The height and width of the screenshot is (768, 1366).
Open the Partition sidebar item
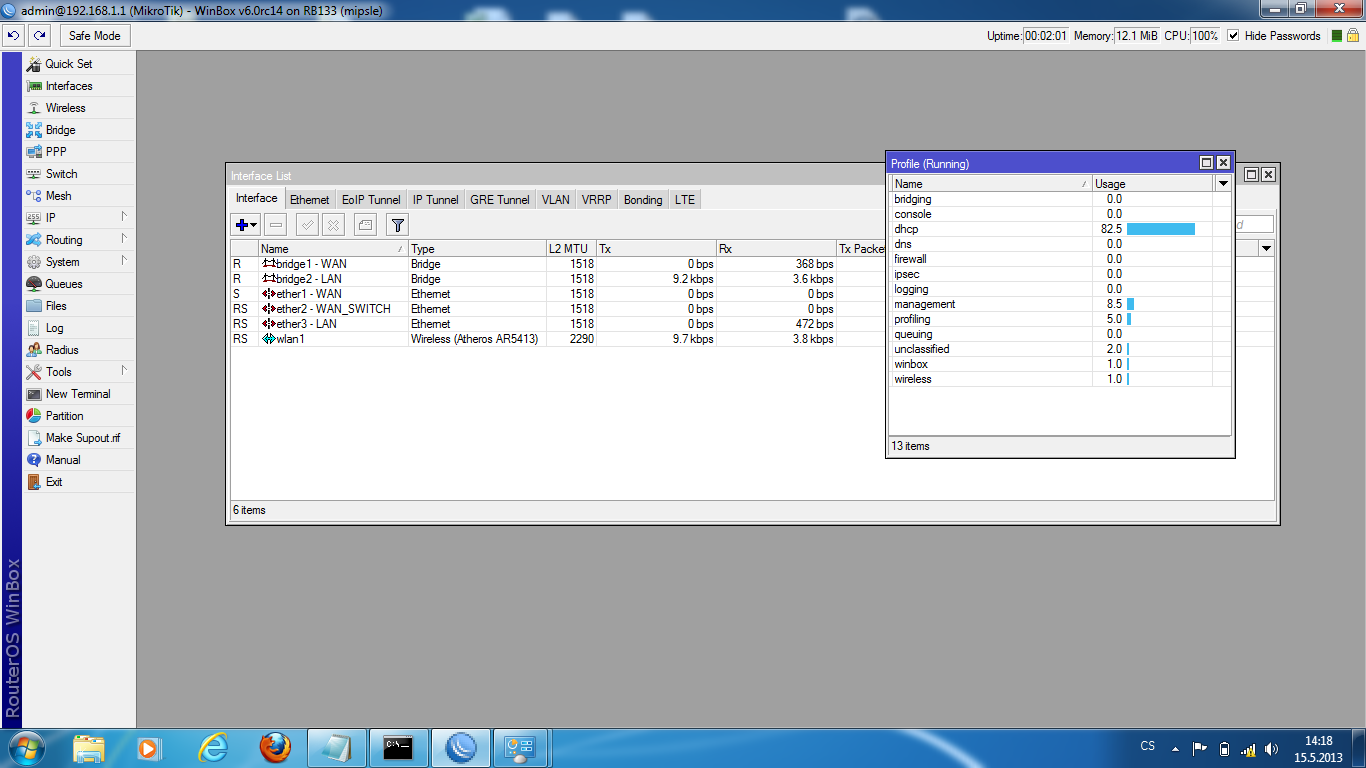79,416
